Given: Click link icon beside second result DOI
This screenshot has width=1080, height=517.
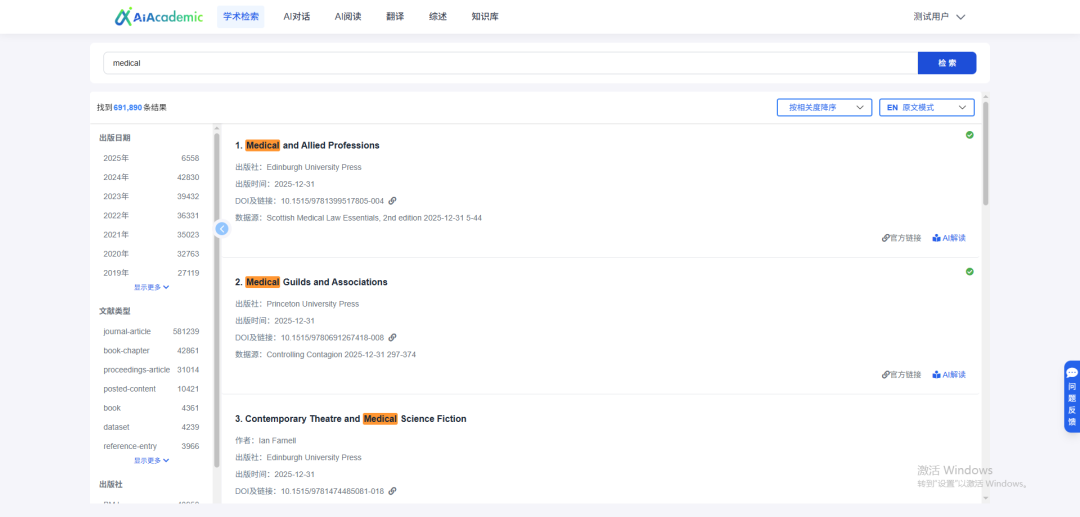Looking at the screenshot, I should tap(393, 338).
